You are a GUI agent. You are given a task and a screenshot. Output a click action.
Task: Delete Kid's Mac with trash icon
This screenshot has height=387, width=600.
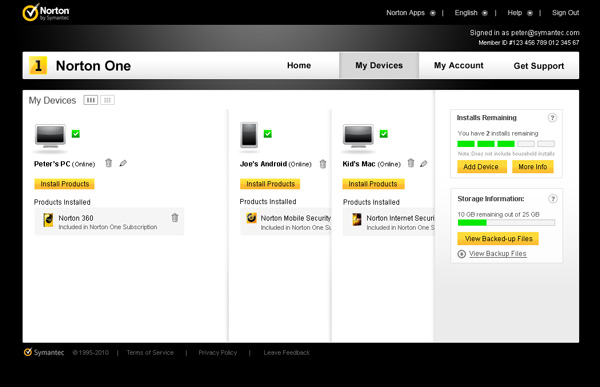pos(411,163)
